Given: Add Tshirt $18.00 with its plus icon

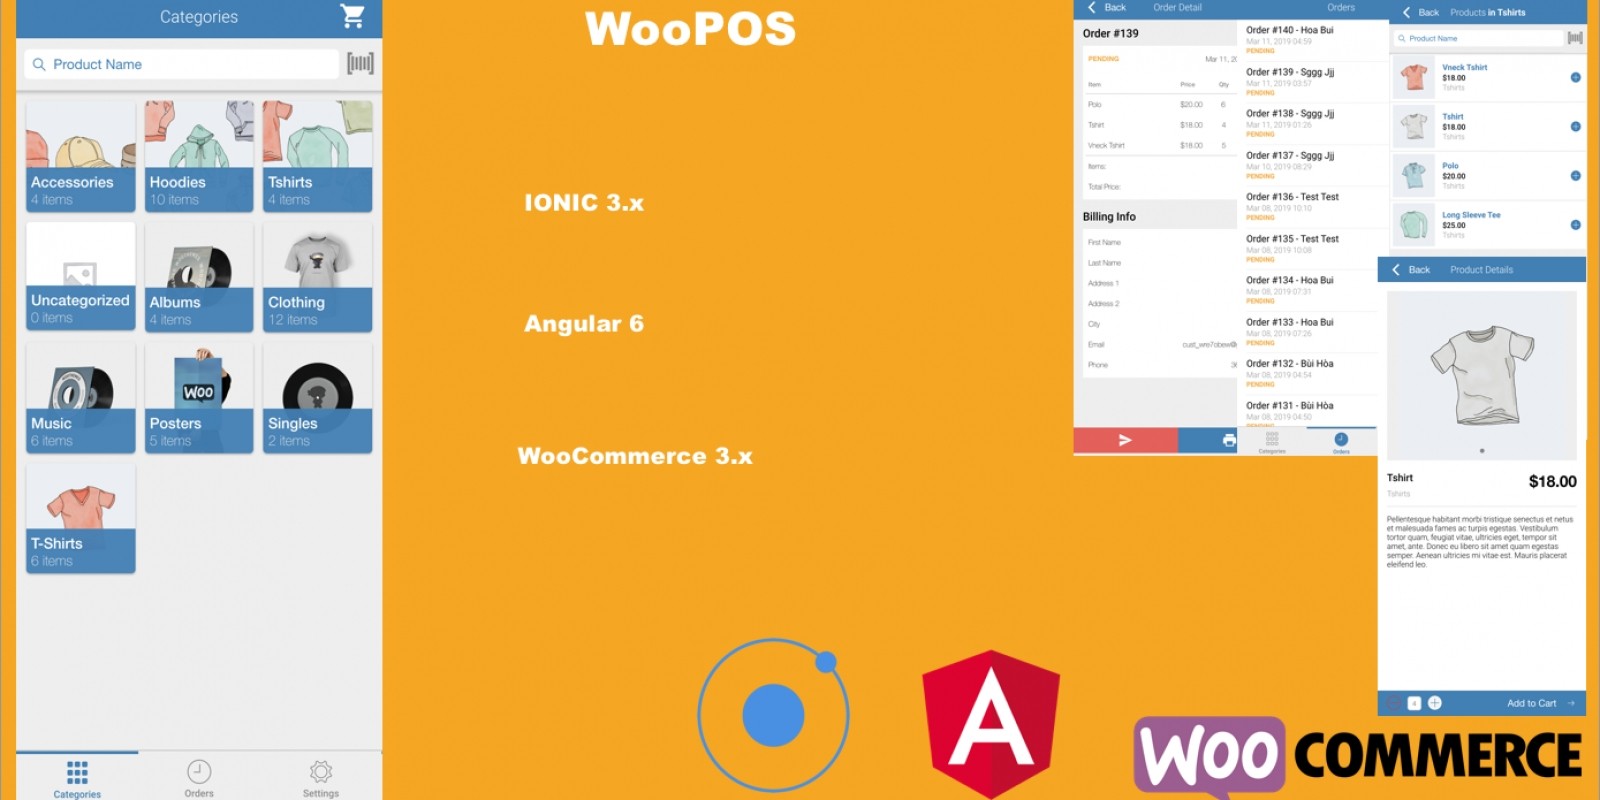Looking at the screenshot, I should pos(1575,126).
